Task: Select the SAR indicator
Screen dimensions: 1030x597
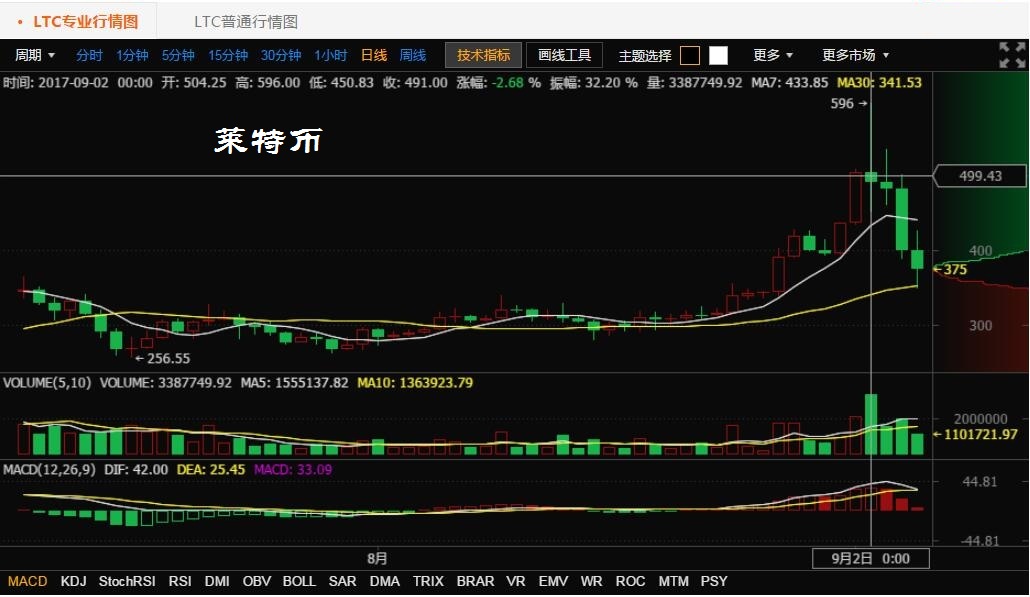Action: 342,581
